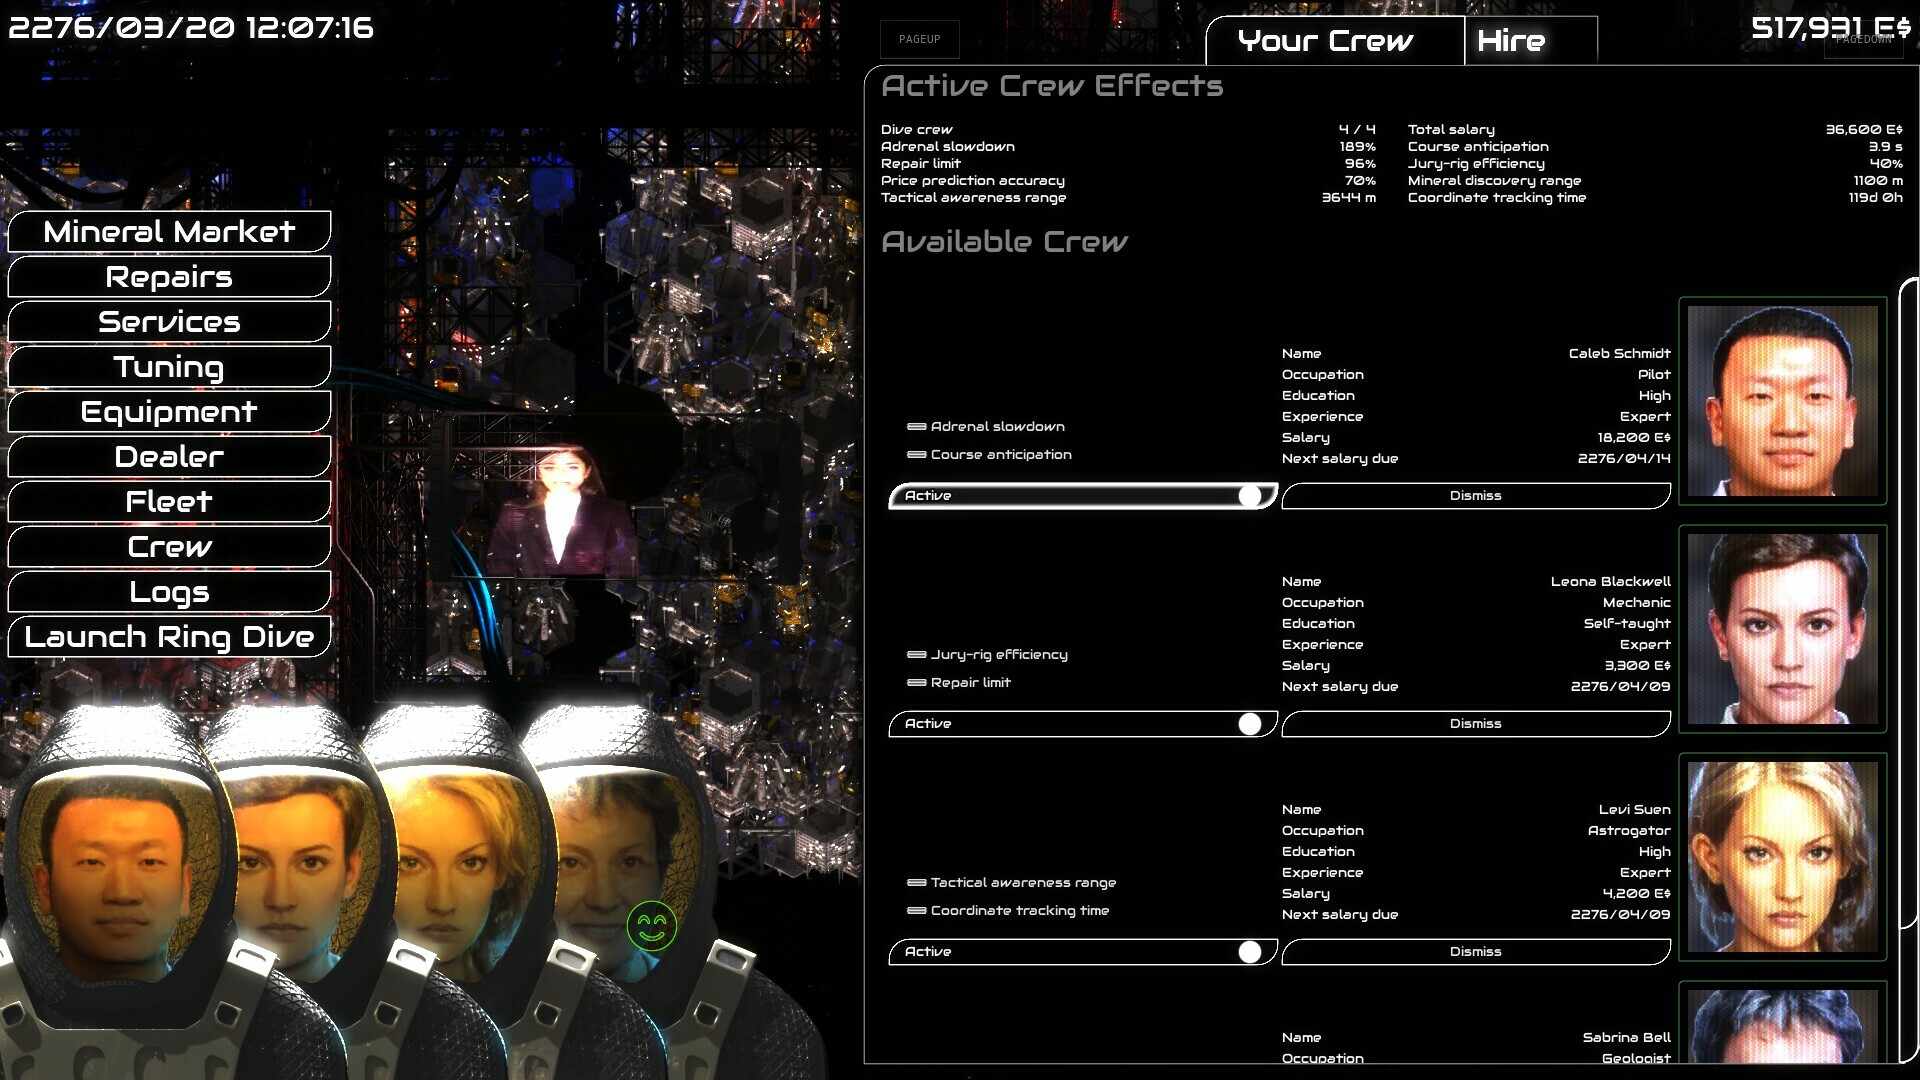The image size is (1920, 1080).
Task: Click the Mineral Market button
Action: pos(169,231)
